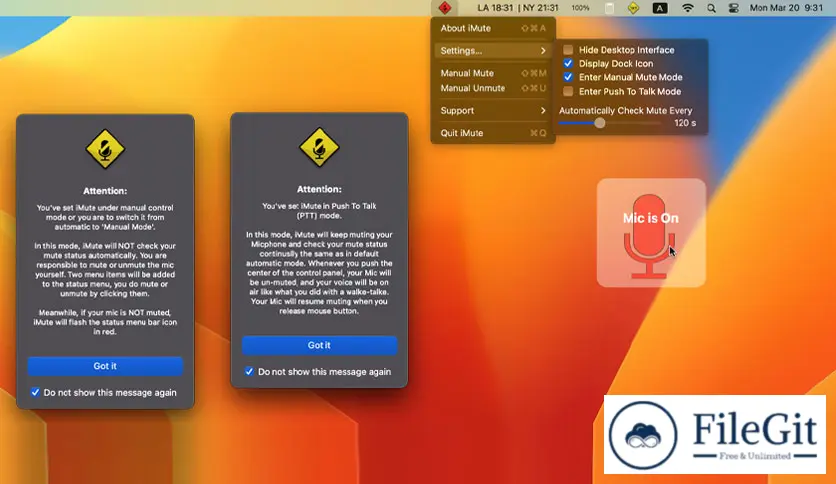Click the yellow iMute diamond status icon
The image size is (836, 484).
pos(633,8)
